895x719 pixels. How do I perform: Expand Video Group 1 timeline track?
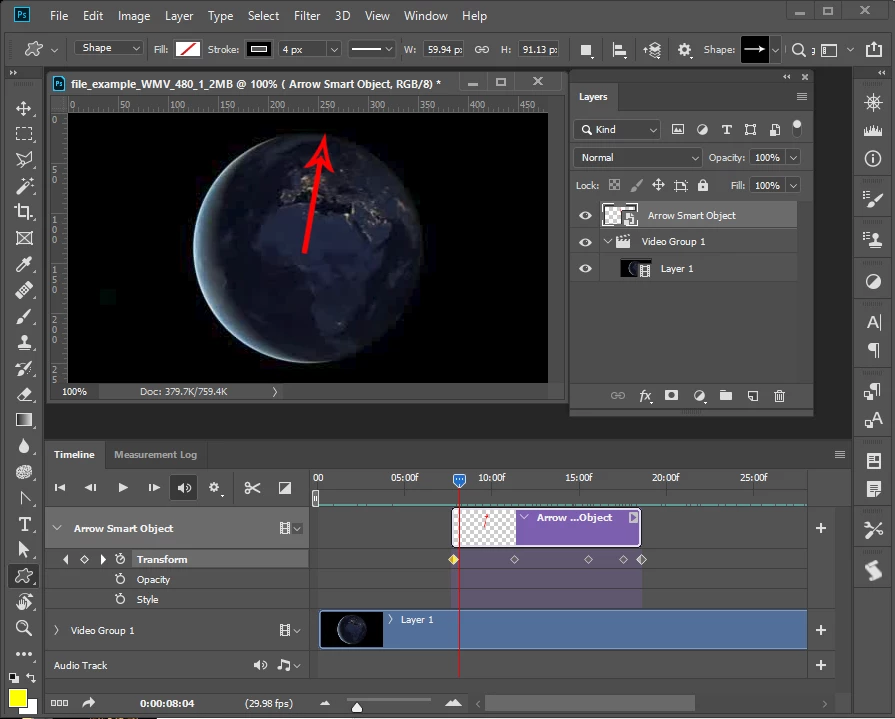tap(57, 631)
